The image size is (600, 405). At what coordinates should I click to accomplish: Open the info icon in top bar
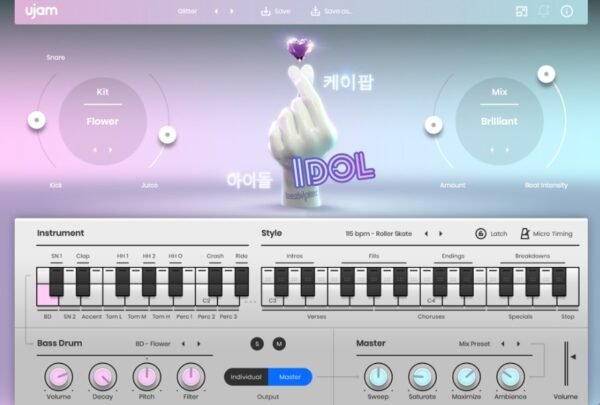pos(567,11)
